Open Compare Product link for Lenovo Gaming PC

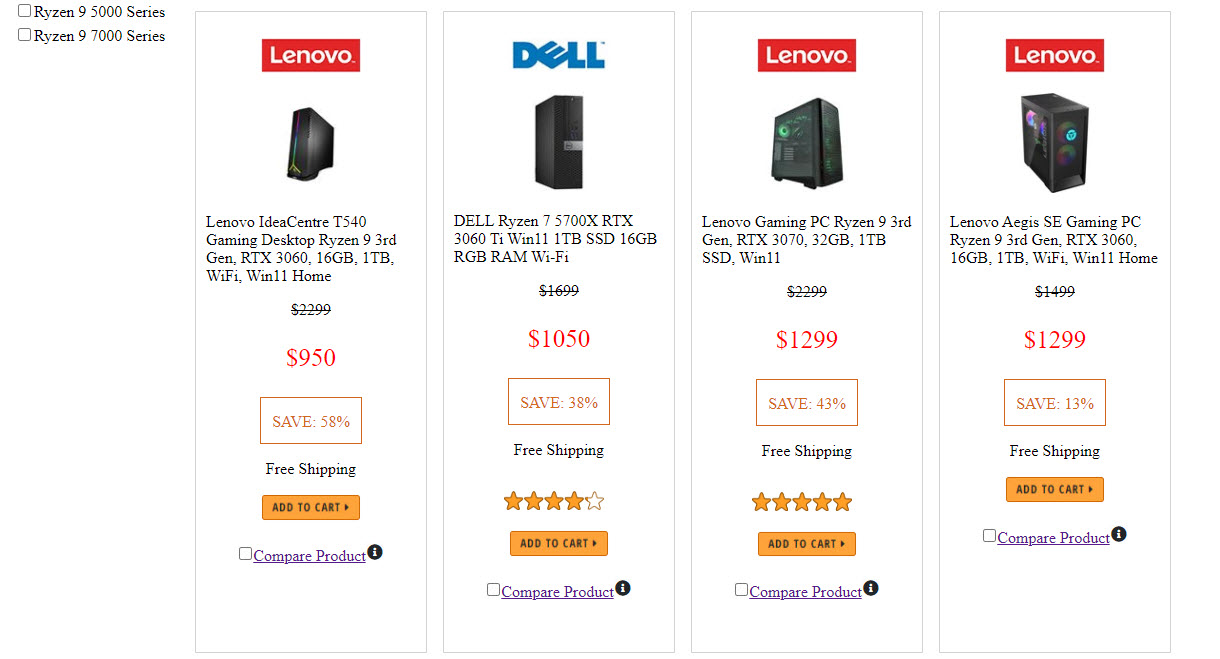coord(805,592)
